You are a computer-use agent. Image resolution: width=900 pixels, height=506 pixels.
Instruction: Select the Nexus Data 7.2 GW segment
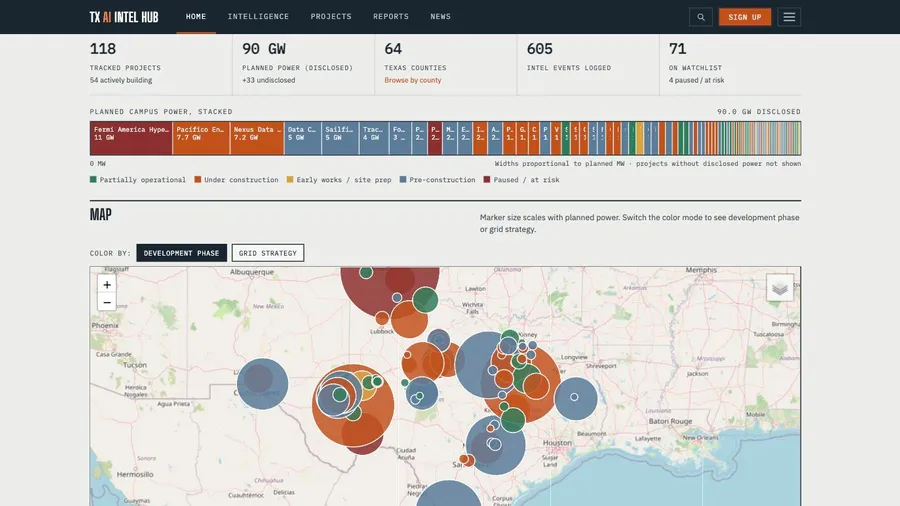[257, 138]
